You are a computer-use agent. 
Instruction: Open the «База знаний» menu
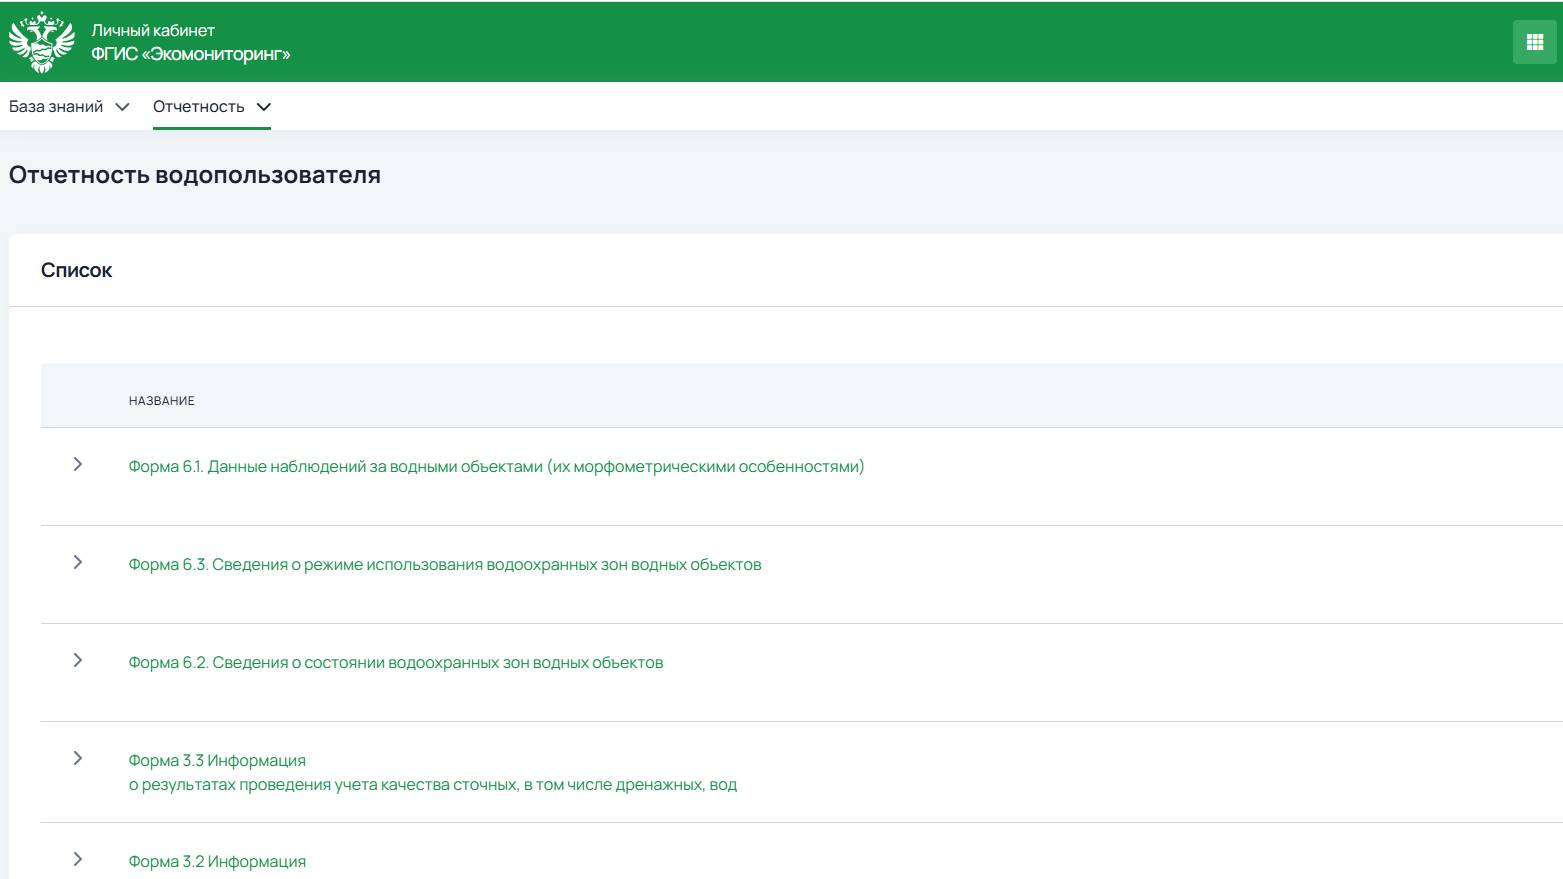tap(69, 107)
